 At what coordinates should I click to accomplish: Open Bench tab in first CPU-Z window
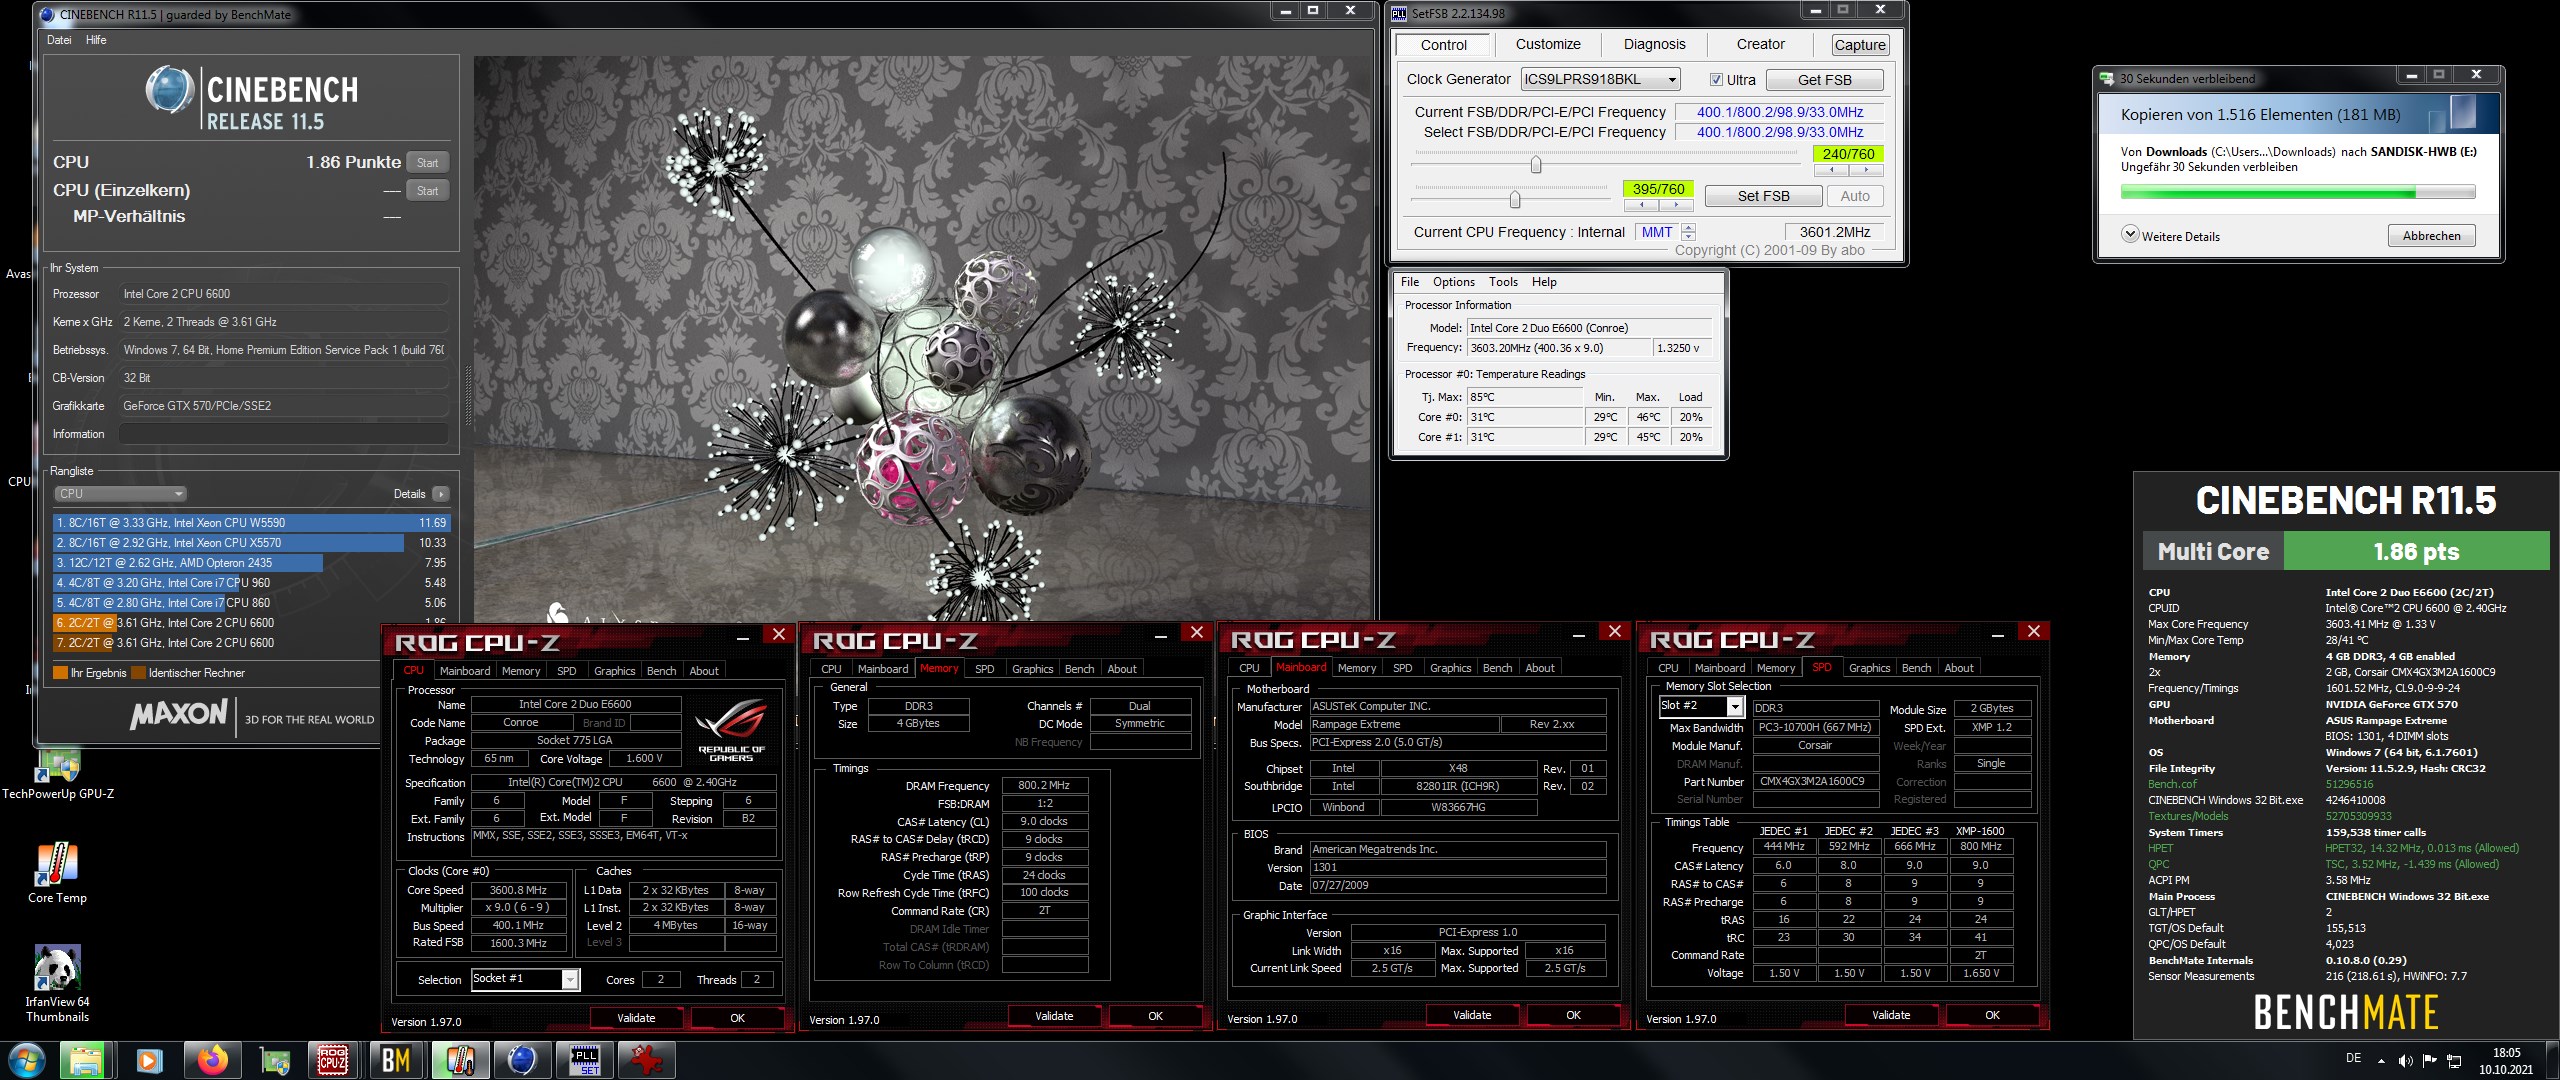661,671
